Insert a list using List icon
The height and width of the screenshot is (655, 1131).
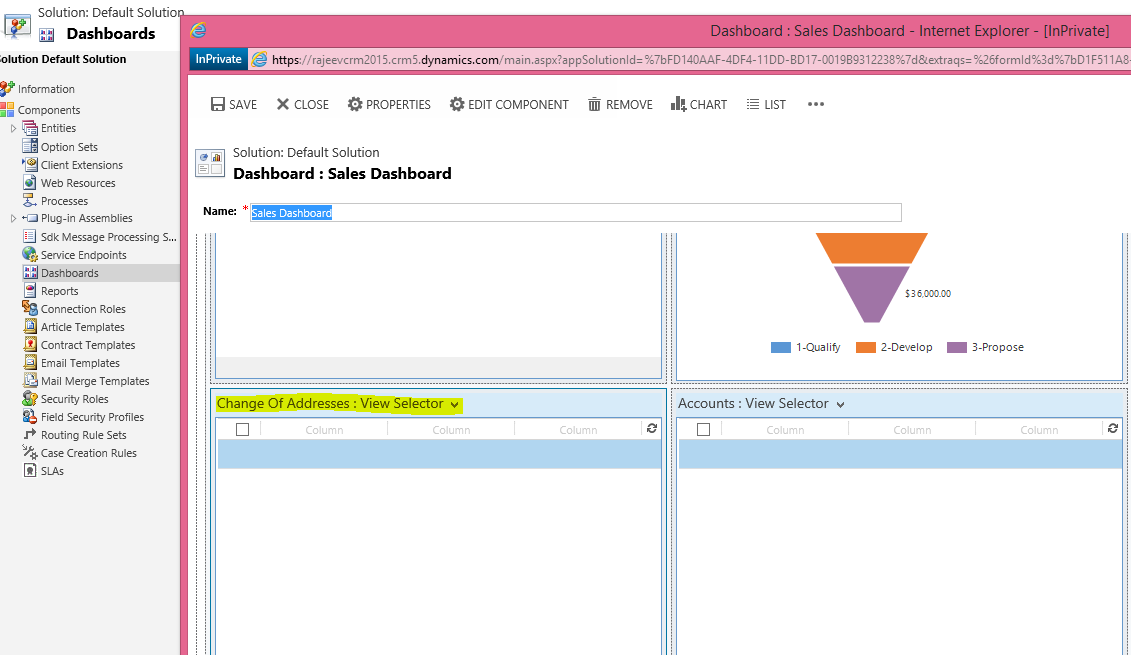point(753,105)
